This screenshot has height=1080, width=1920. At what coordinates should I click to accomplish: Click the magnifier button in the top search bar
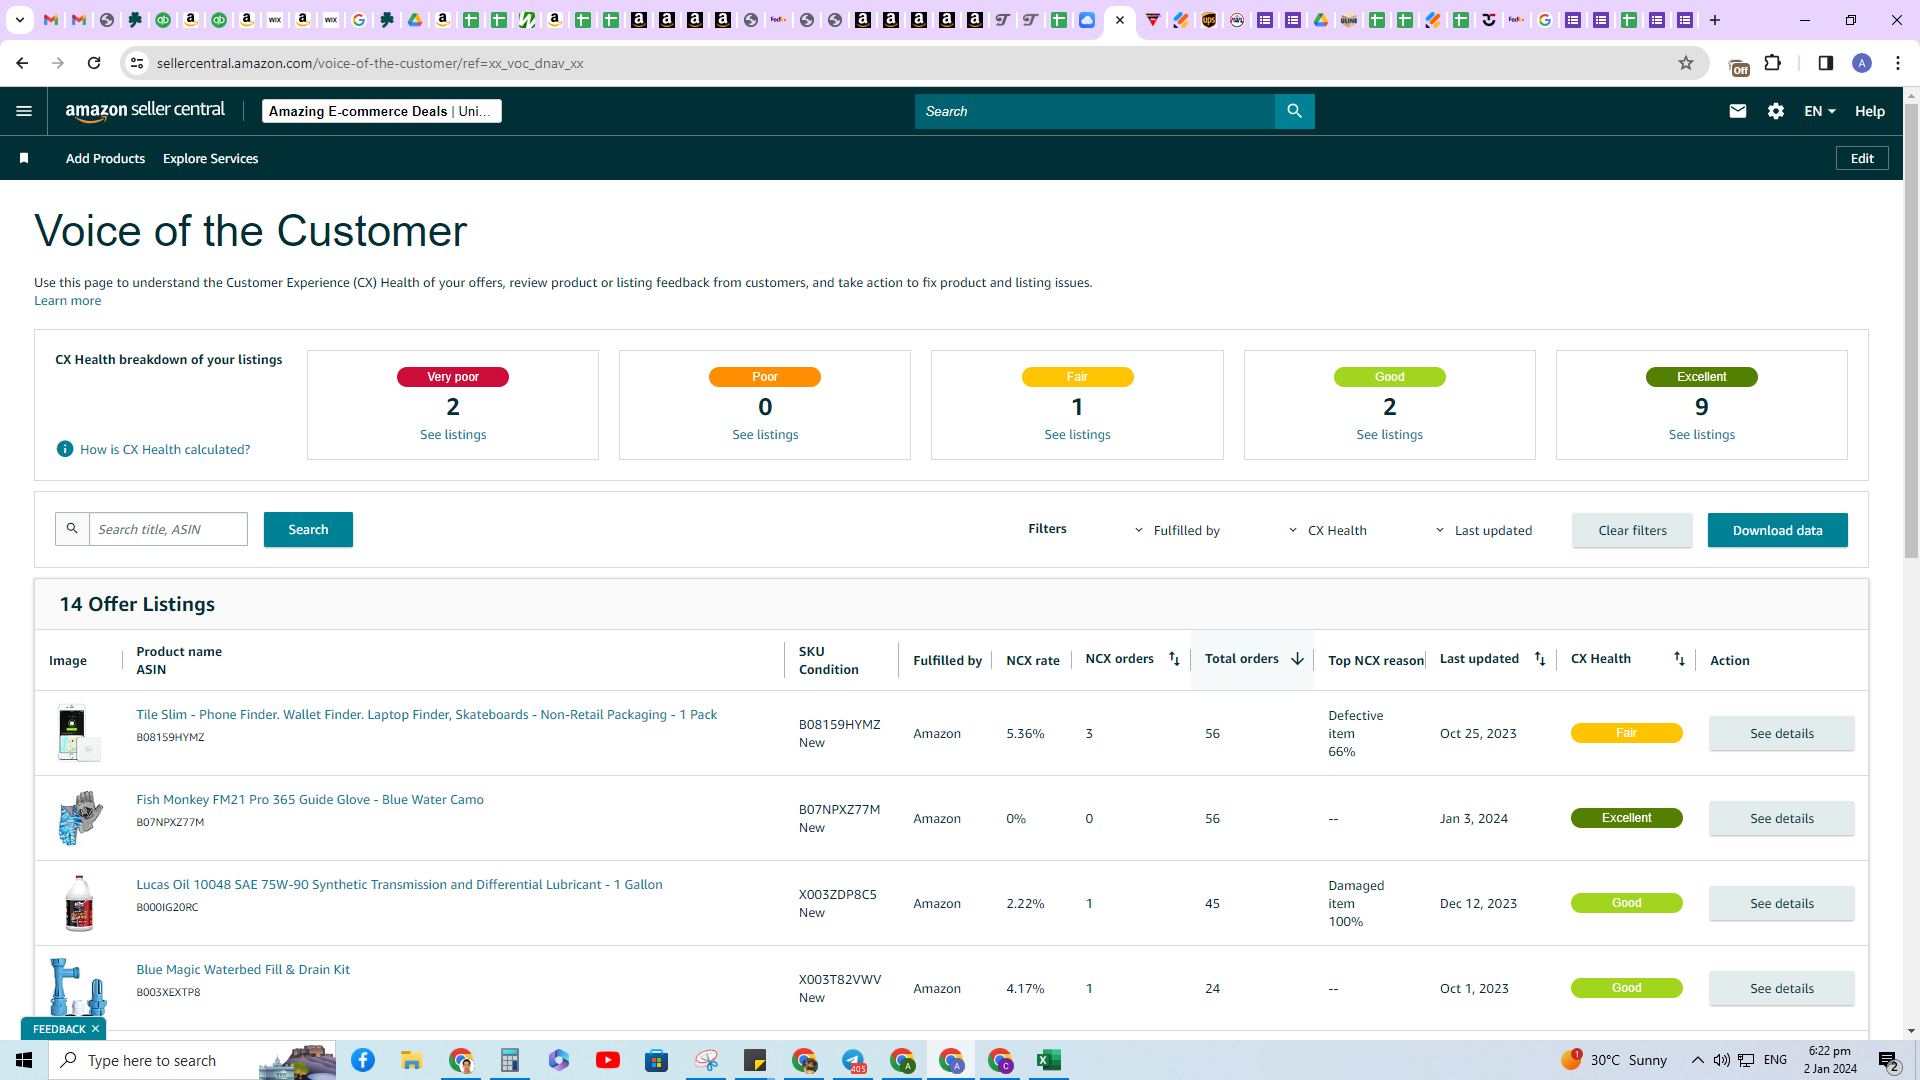click(1294, 111)
